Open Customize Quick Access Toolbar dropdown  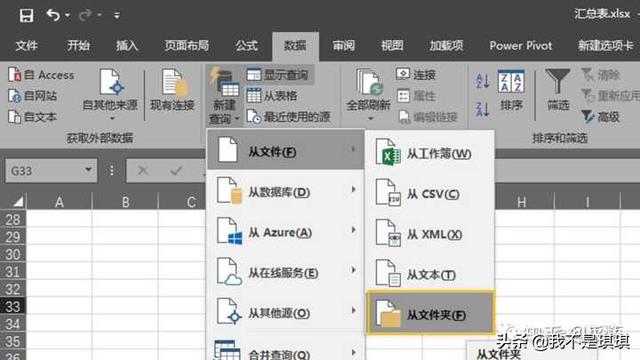117,16
